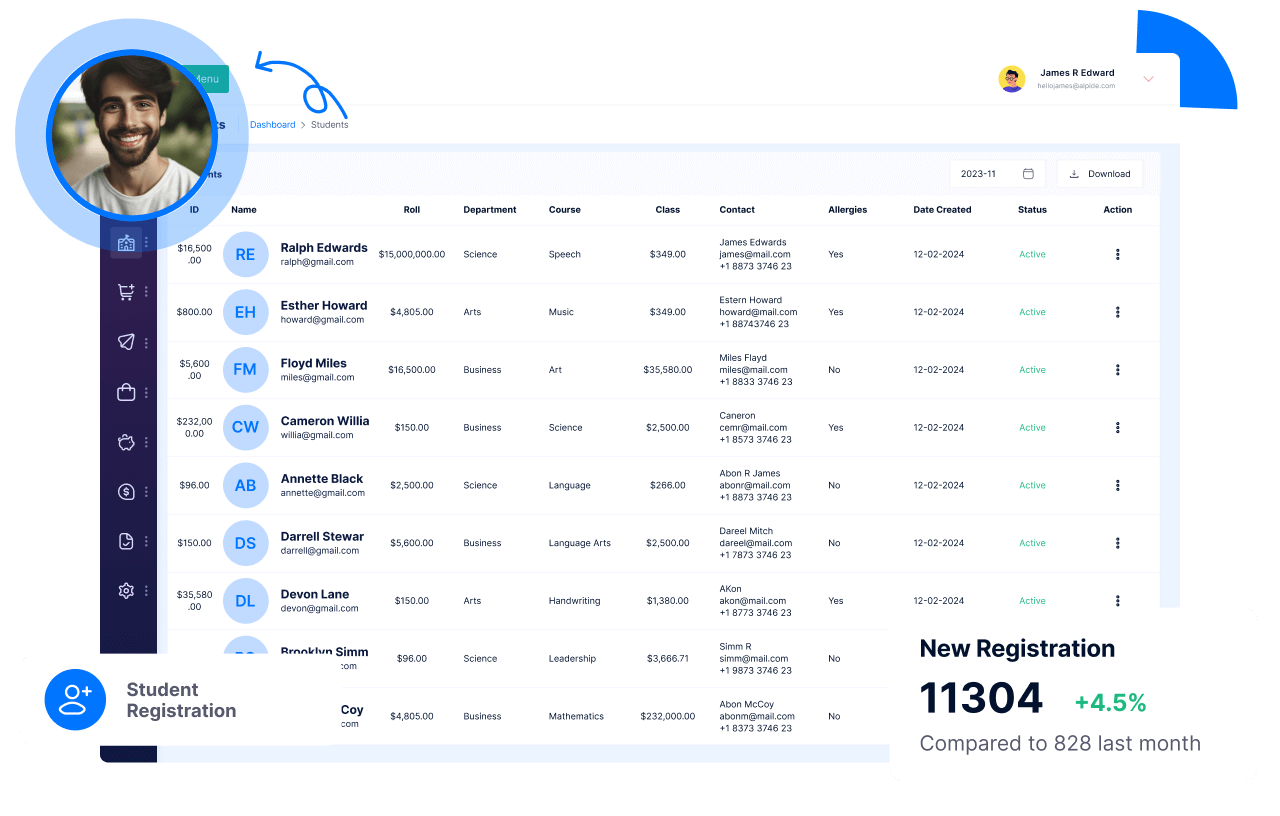Open the shopping bag sidebar icon
Screen dimensions: 1280x816
click(x=126, y=392)
